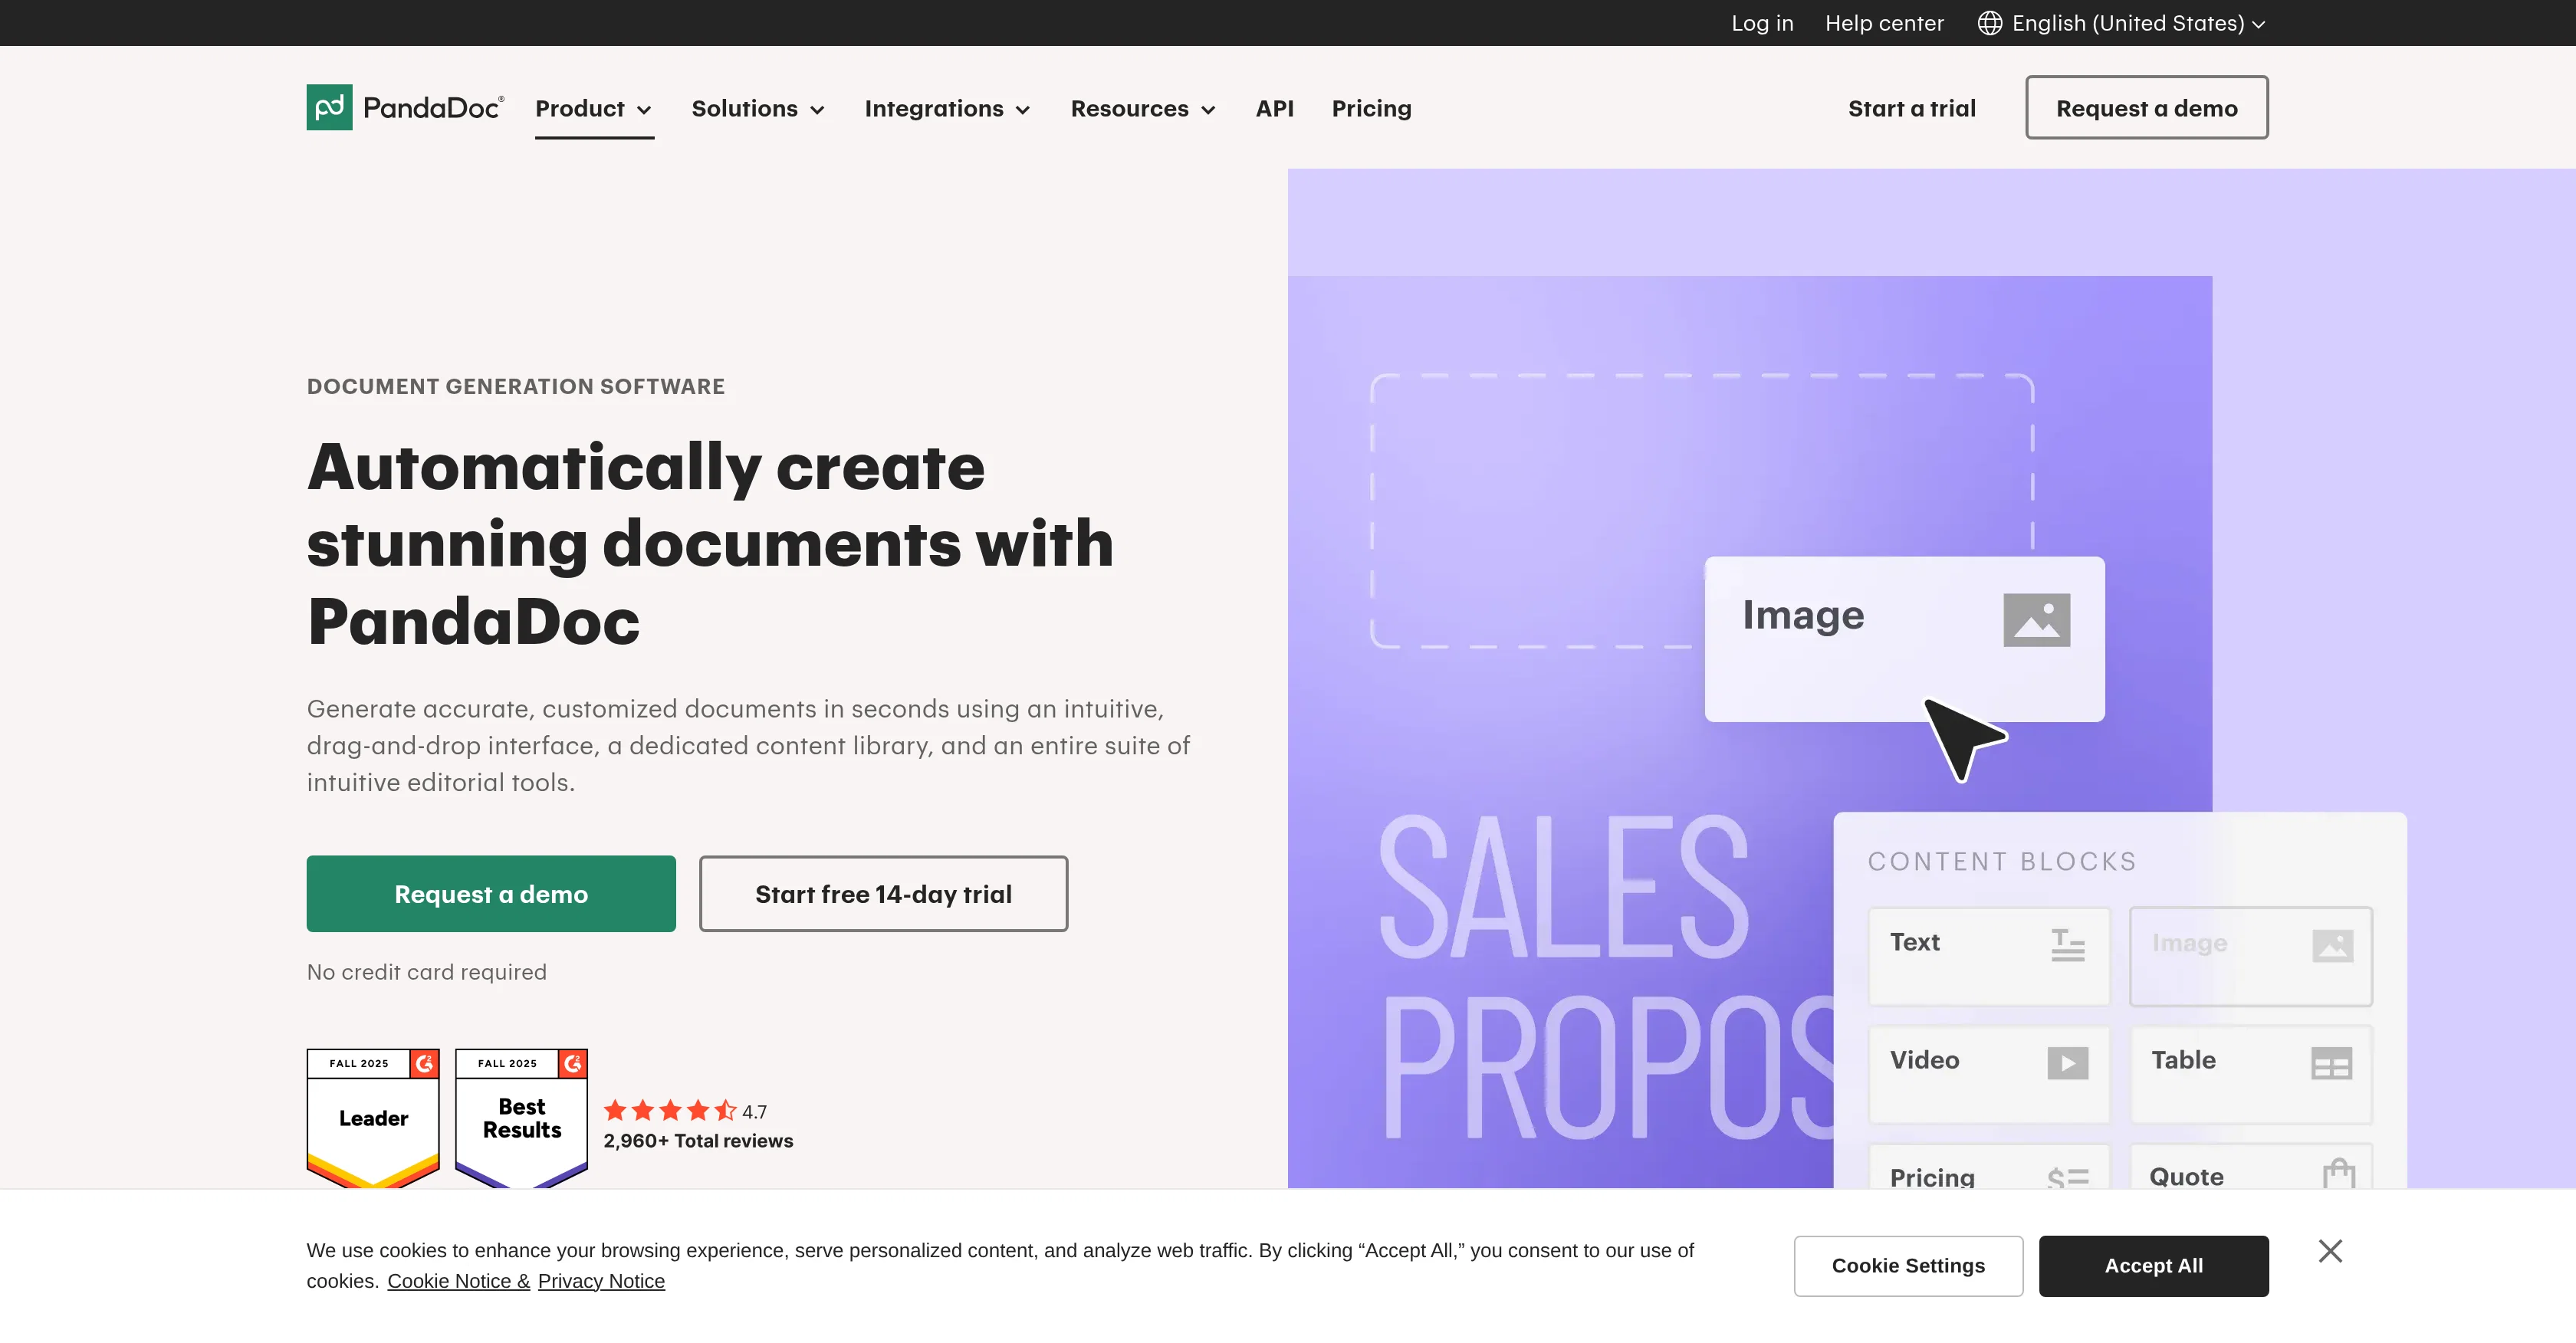This screenshot has width=2576, height=1343.
Task: Click '2,960+ Total reviews' text
Action: 698,1140
